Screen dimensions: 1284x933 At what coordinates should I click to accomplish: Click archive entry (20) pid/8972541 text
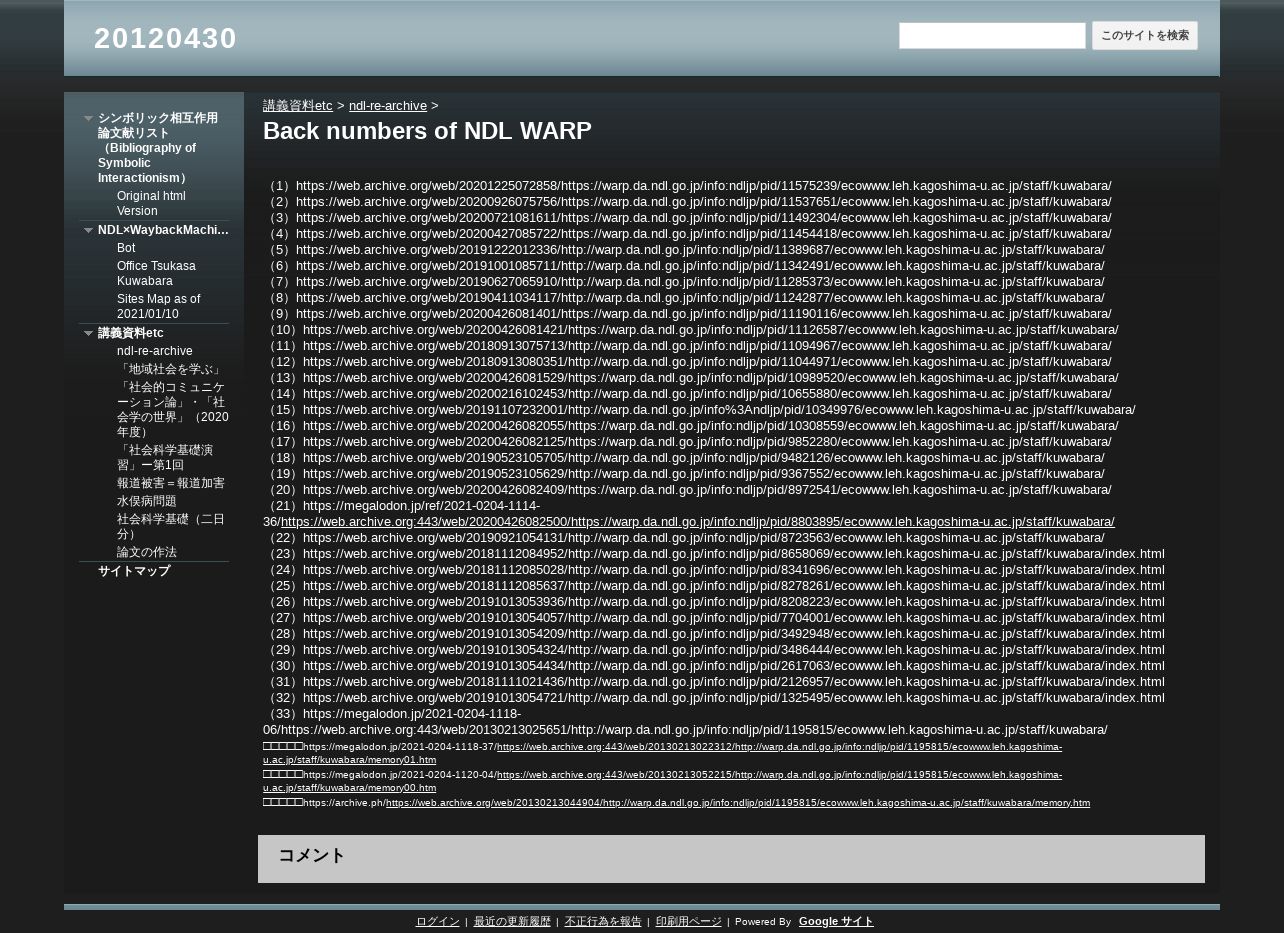687,490
